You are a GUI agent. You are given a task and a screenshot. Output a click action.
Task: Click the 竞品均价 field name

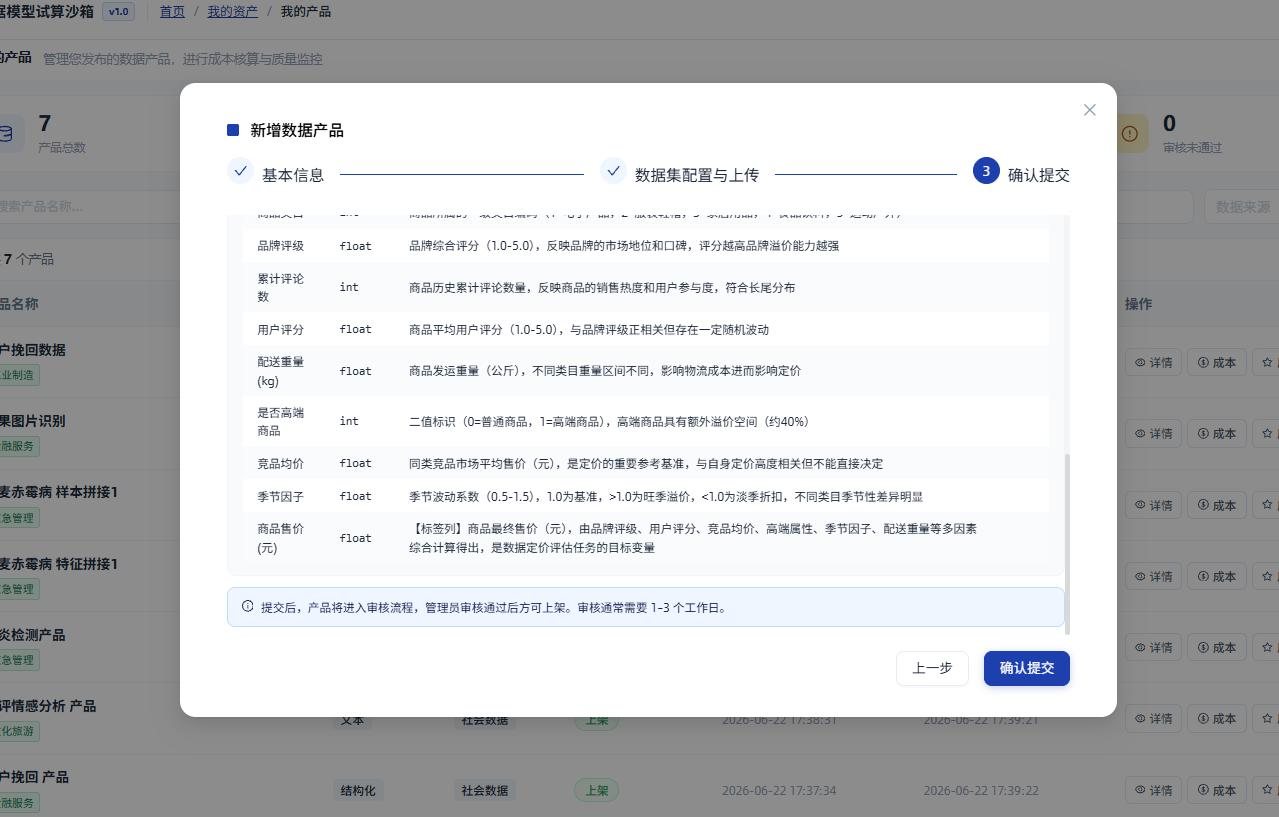(x=281, y=464)
